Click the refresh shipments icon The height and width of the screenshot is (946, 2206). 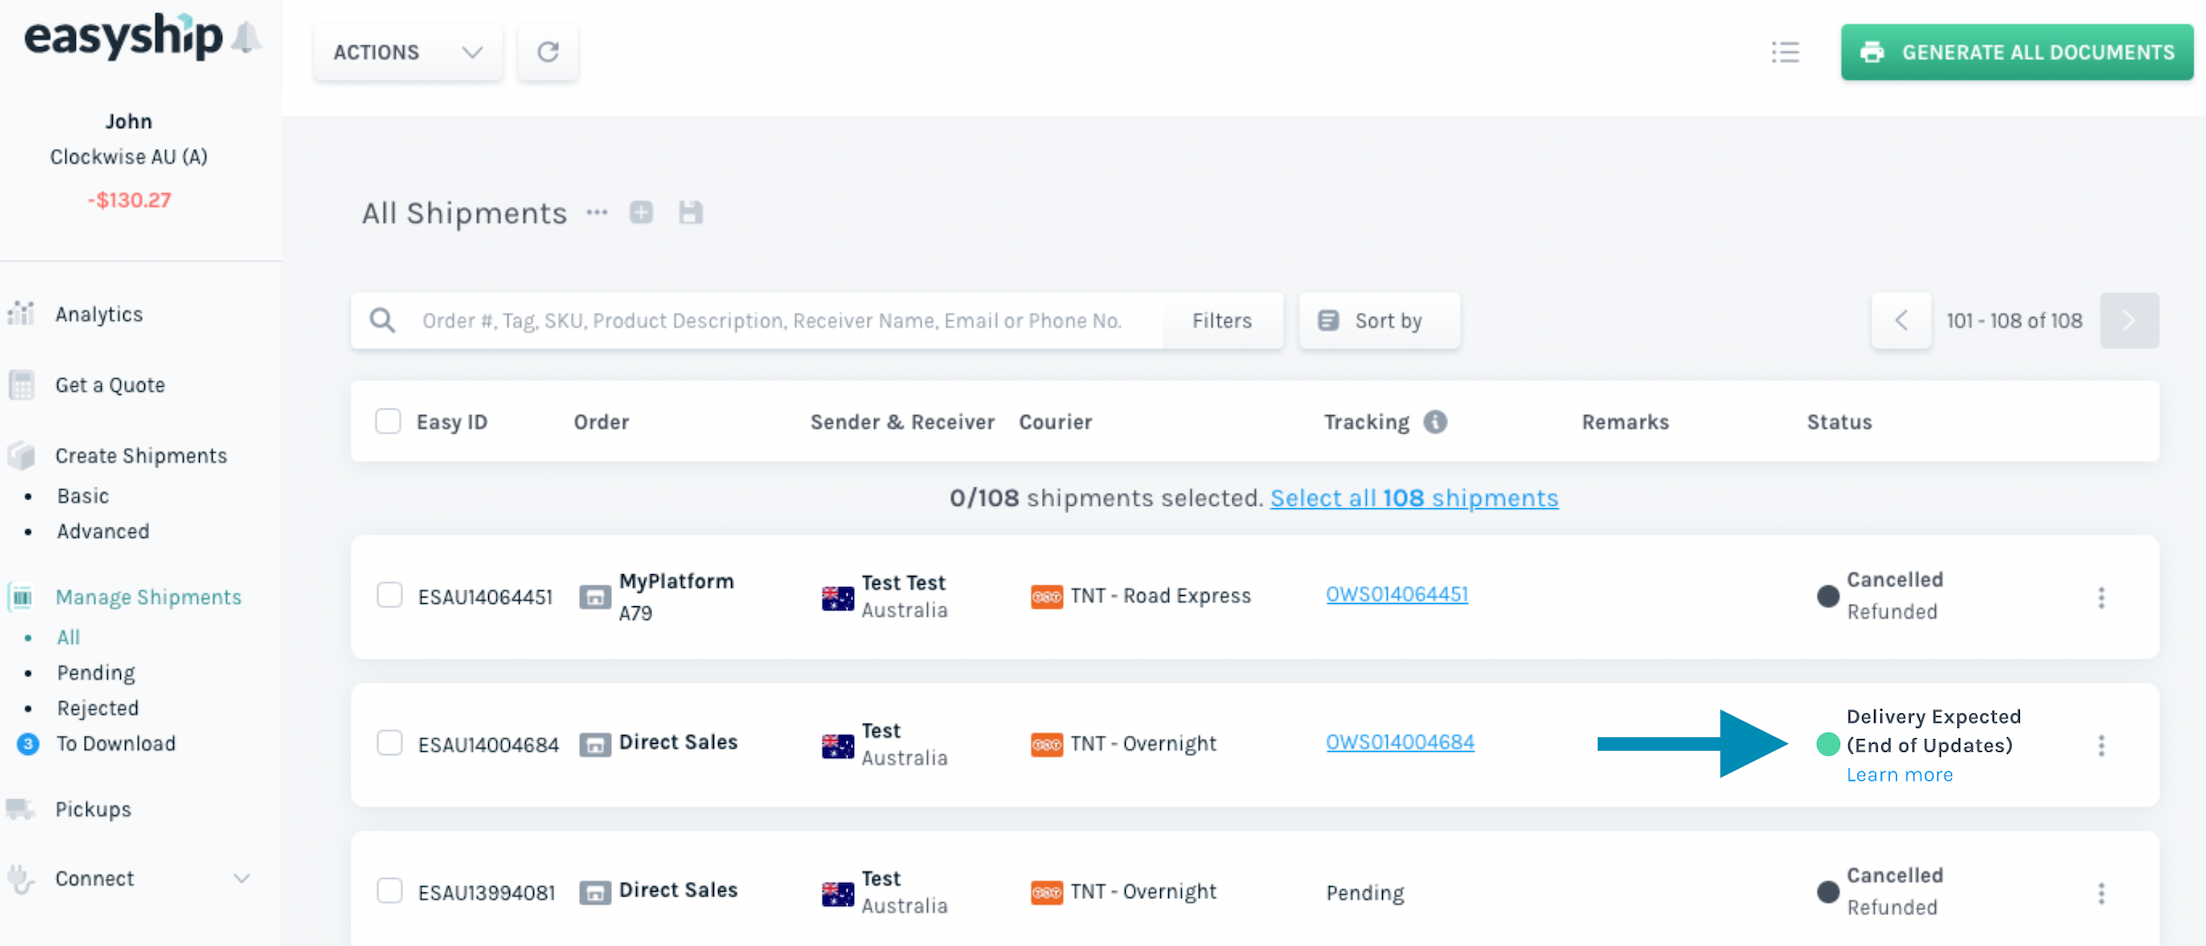click(x=548, y=52)
